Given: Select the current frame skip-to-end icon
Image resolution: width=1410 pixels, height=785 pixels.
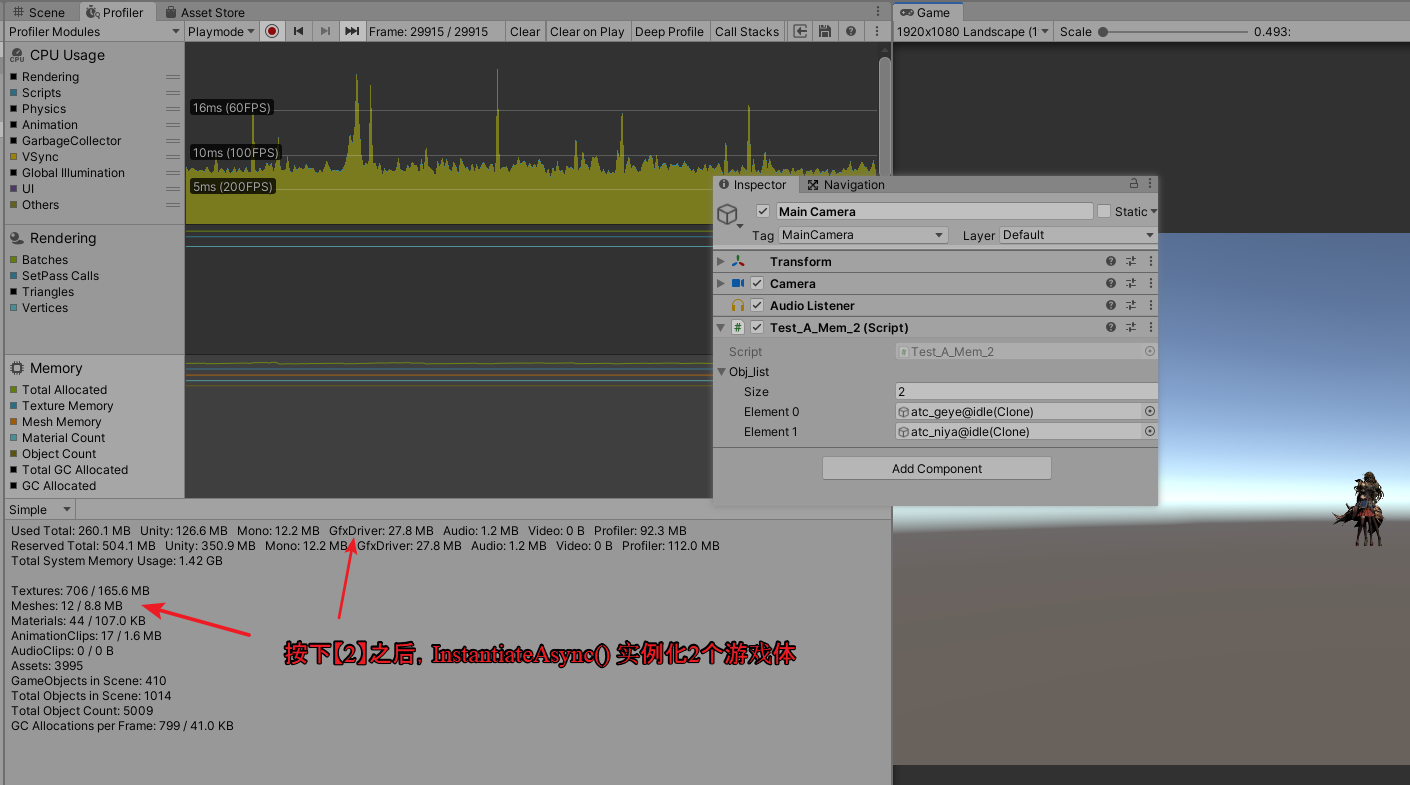Looking at the screenshot, I should (x=352, y=31).
